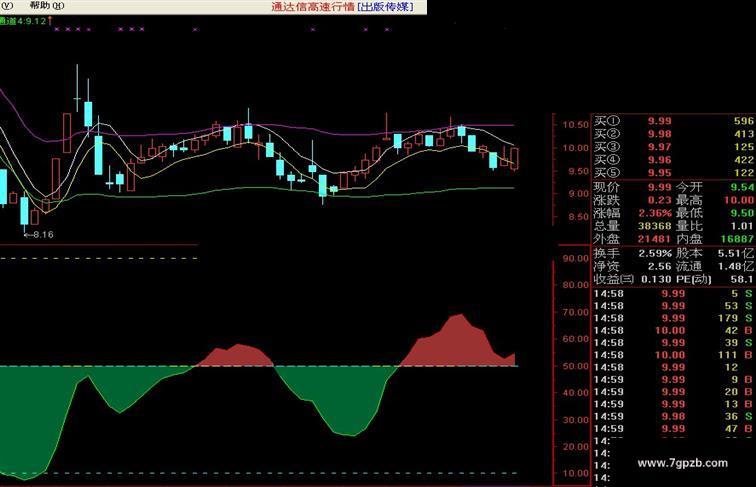The width and height of the screenshot is (756, 487).
Task: Select the 买⑤ bid row at 9.95
Action: pyautogui.click(x=658, y=173)
